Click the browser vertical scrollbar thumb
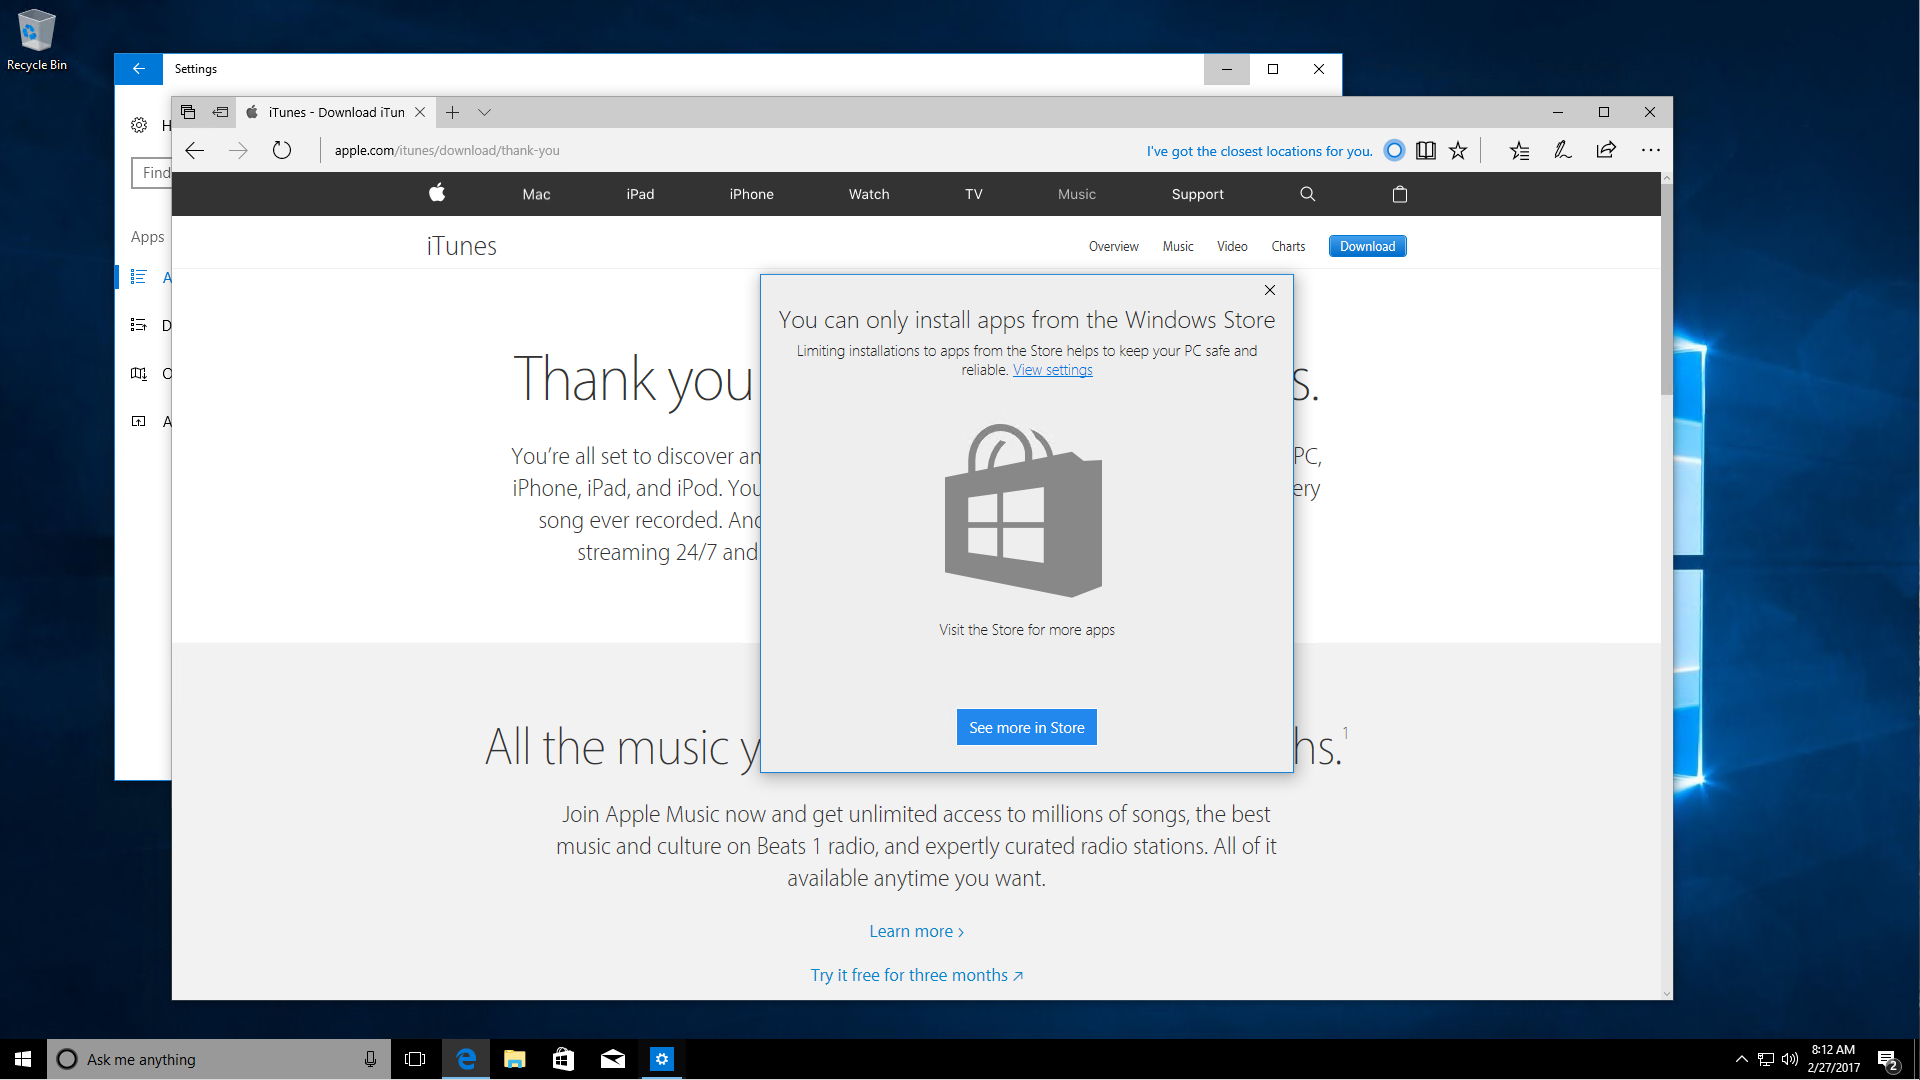 pyautogui.click(x=1666, y=289)
